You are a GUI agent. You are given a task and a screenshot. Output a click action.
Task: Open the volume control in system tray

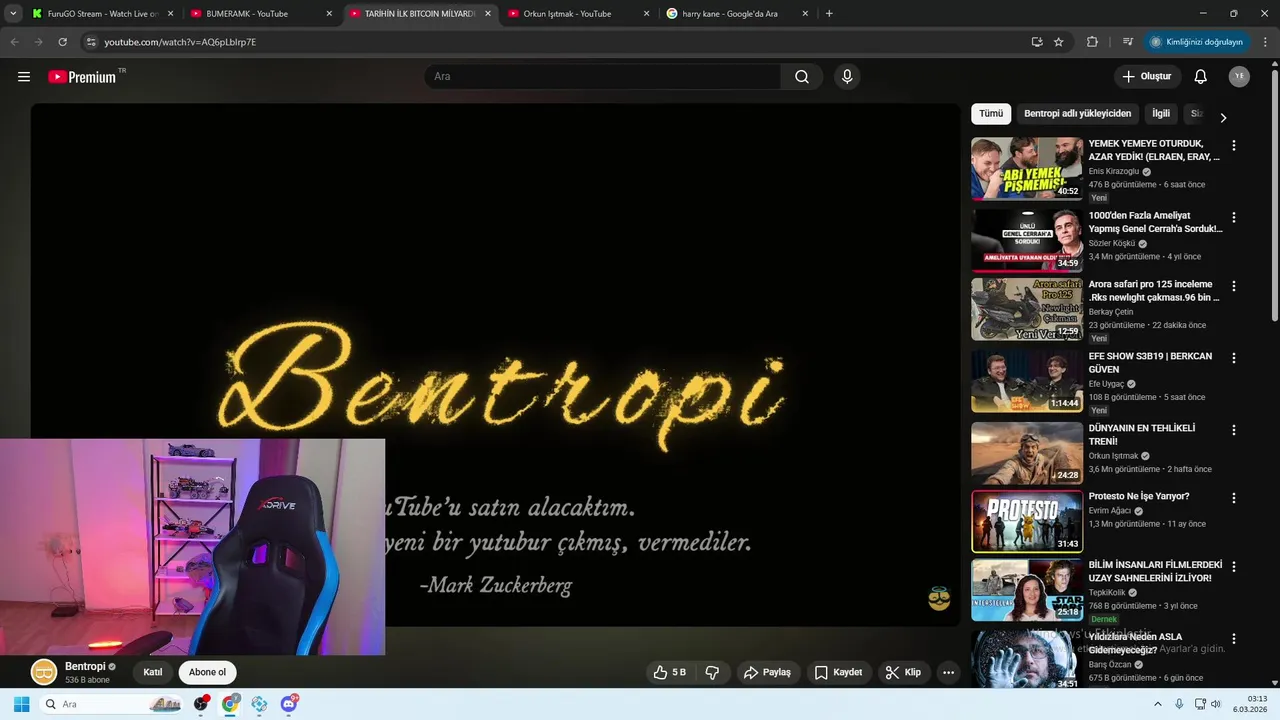[1215, 704]
